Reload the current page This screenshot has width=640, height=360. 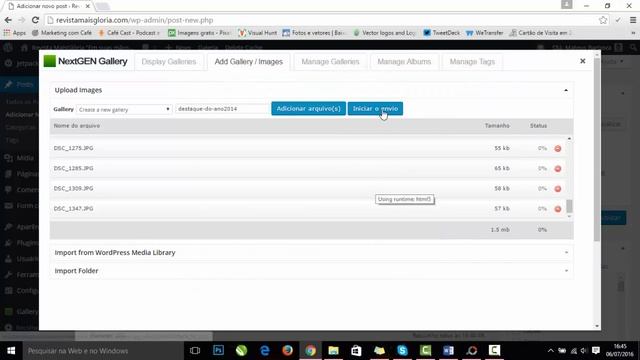click(x=36, y=20)
